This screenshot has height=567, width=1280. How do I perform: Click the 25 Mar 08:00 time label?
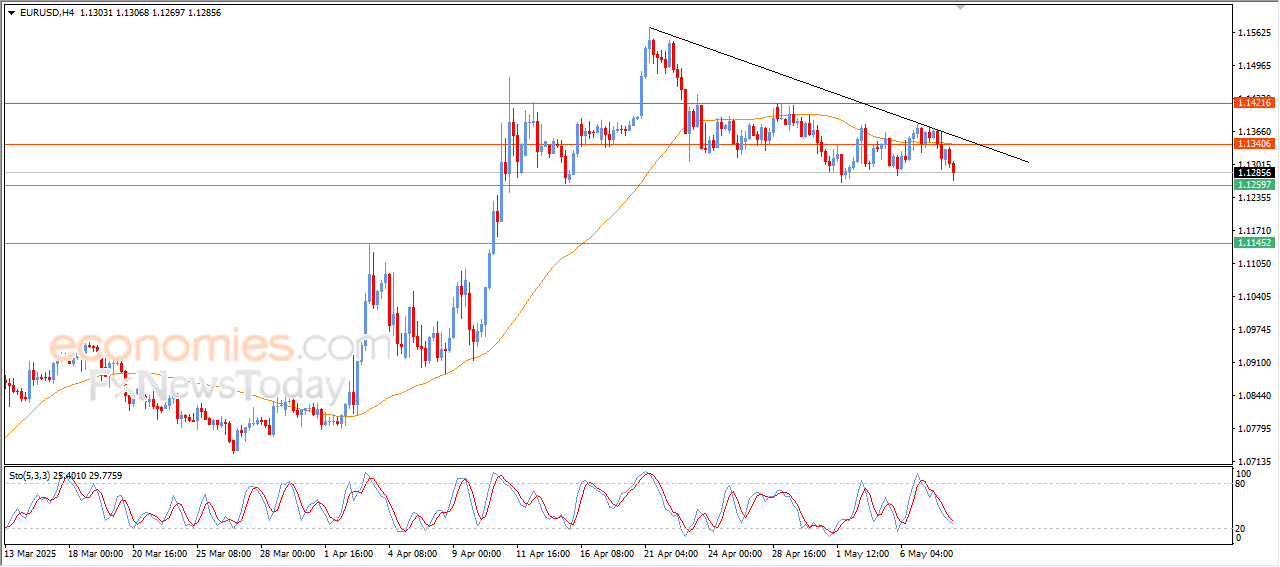pyautogui.click(x=226, y=552)
